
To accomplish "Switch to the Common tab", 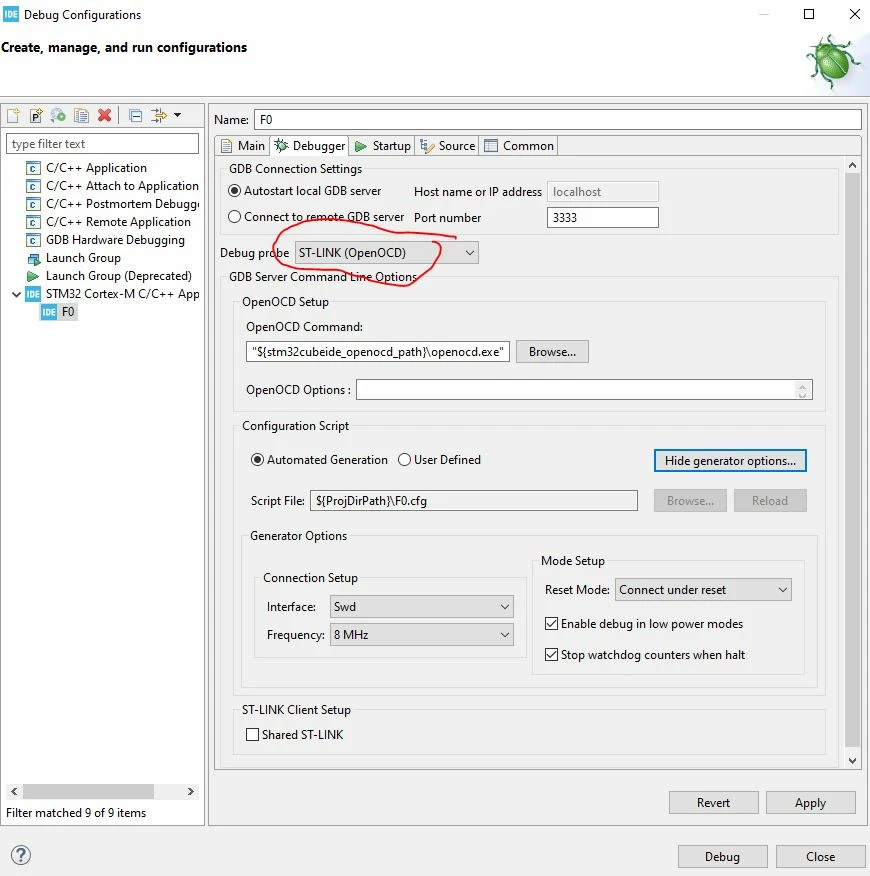I will (519, 146).
